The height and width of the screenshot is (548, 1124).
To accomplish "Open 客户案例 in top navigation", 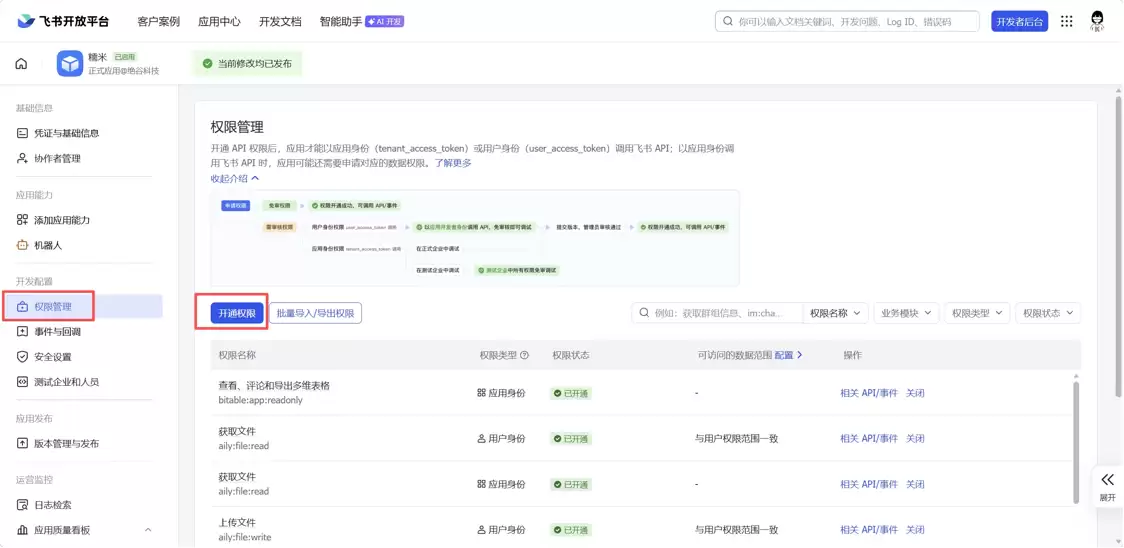I will pyautogui.click(x=158, y=22).
